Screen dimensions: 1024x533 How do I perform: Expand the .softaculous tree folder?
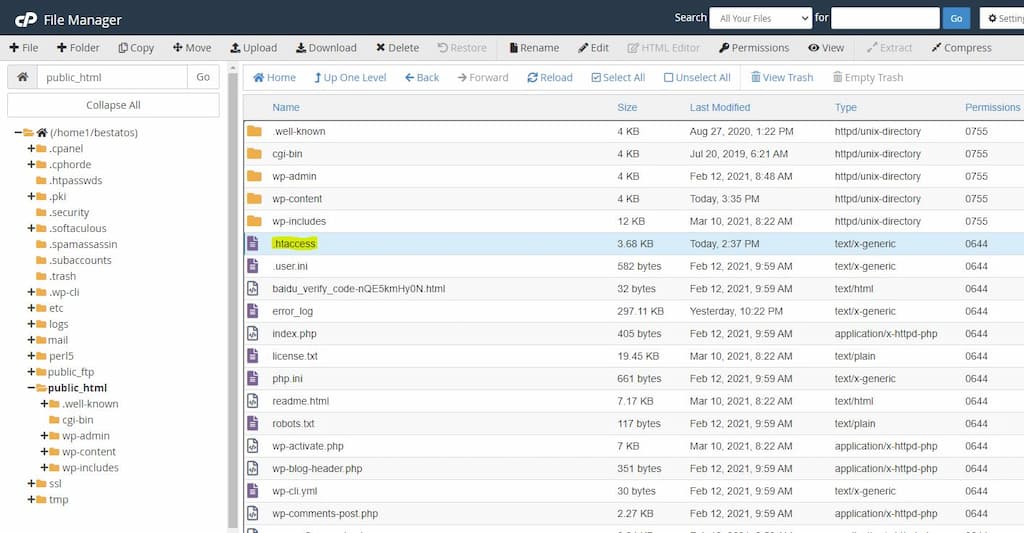click(x=31, y=228)
